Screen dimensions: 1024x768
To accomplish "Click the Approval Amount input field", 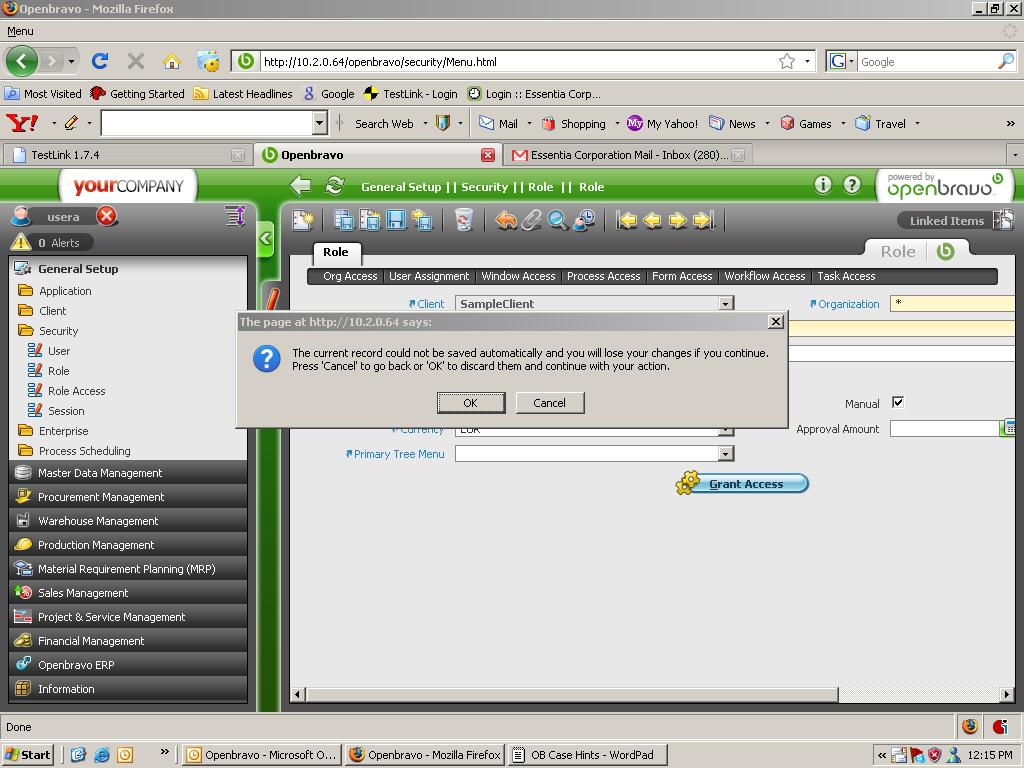I will (944, 429).
